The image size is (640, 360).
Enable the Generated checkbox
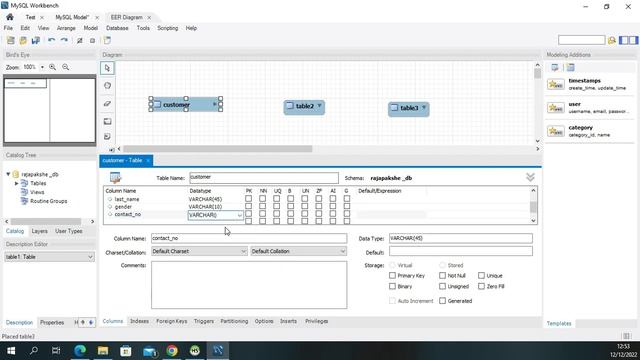[x=442, y=301]
